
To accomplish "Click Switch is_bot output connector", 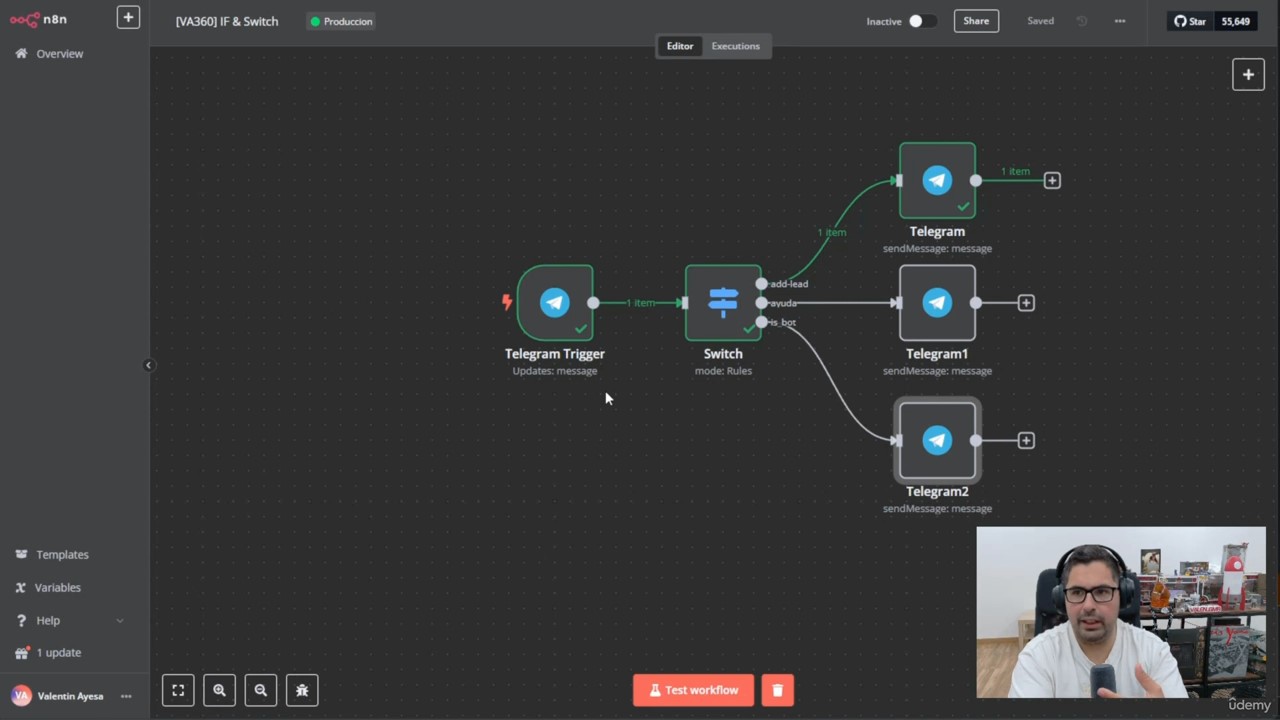I will pos(762,322).
